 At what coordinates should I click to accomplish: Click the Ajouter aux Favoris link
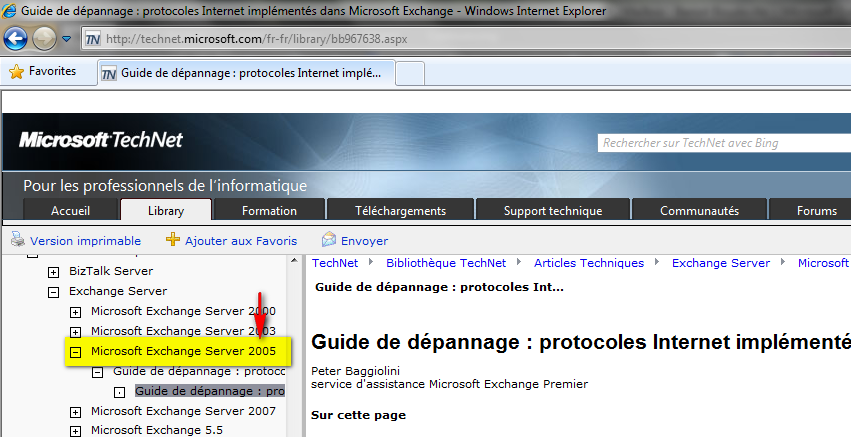[x=241, y=241]
